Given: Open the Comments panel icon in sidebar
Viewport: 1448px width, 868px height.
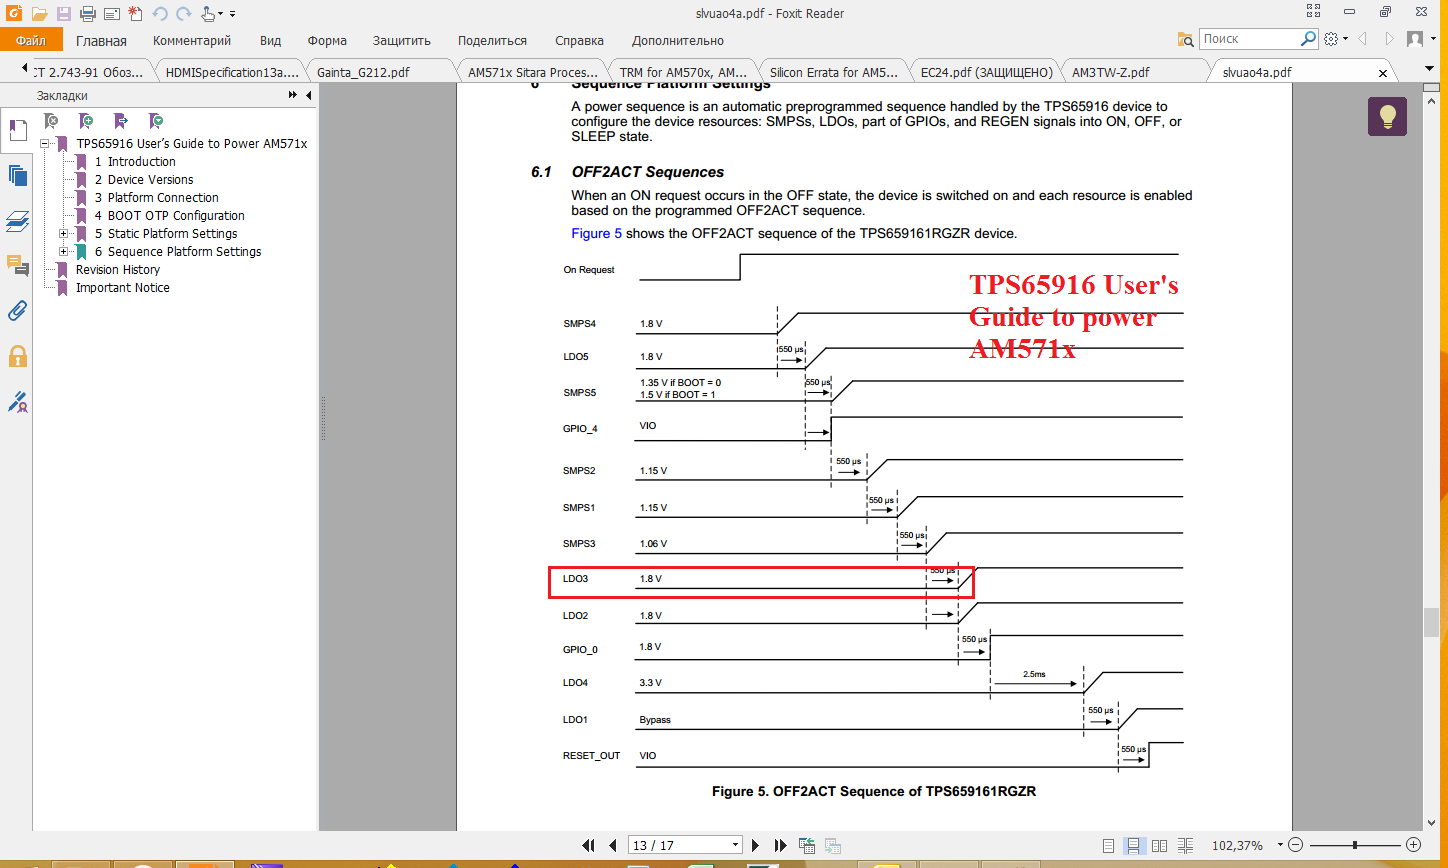Looking at the screenshot, I should point(17,266).
